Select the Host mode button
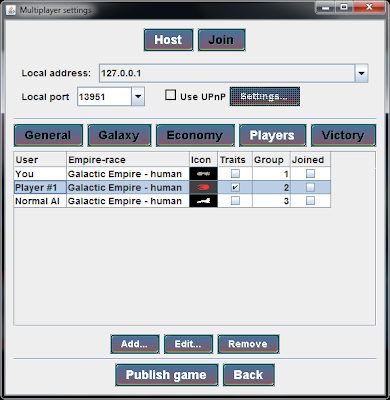Viewport: 390px width, 400px height. click(x=168, y=40)
